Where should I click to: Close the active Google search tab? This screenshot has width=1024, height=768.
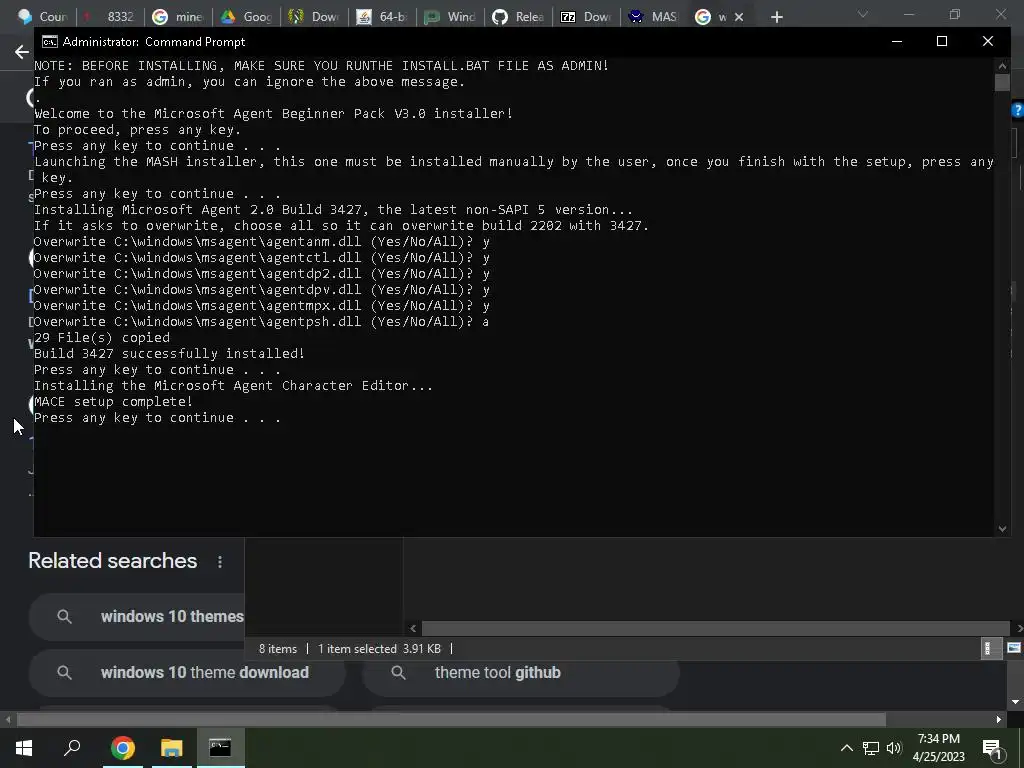click(739, 17)
